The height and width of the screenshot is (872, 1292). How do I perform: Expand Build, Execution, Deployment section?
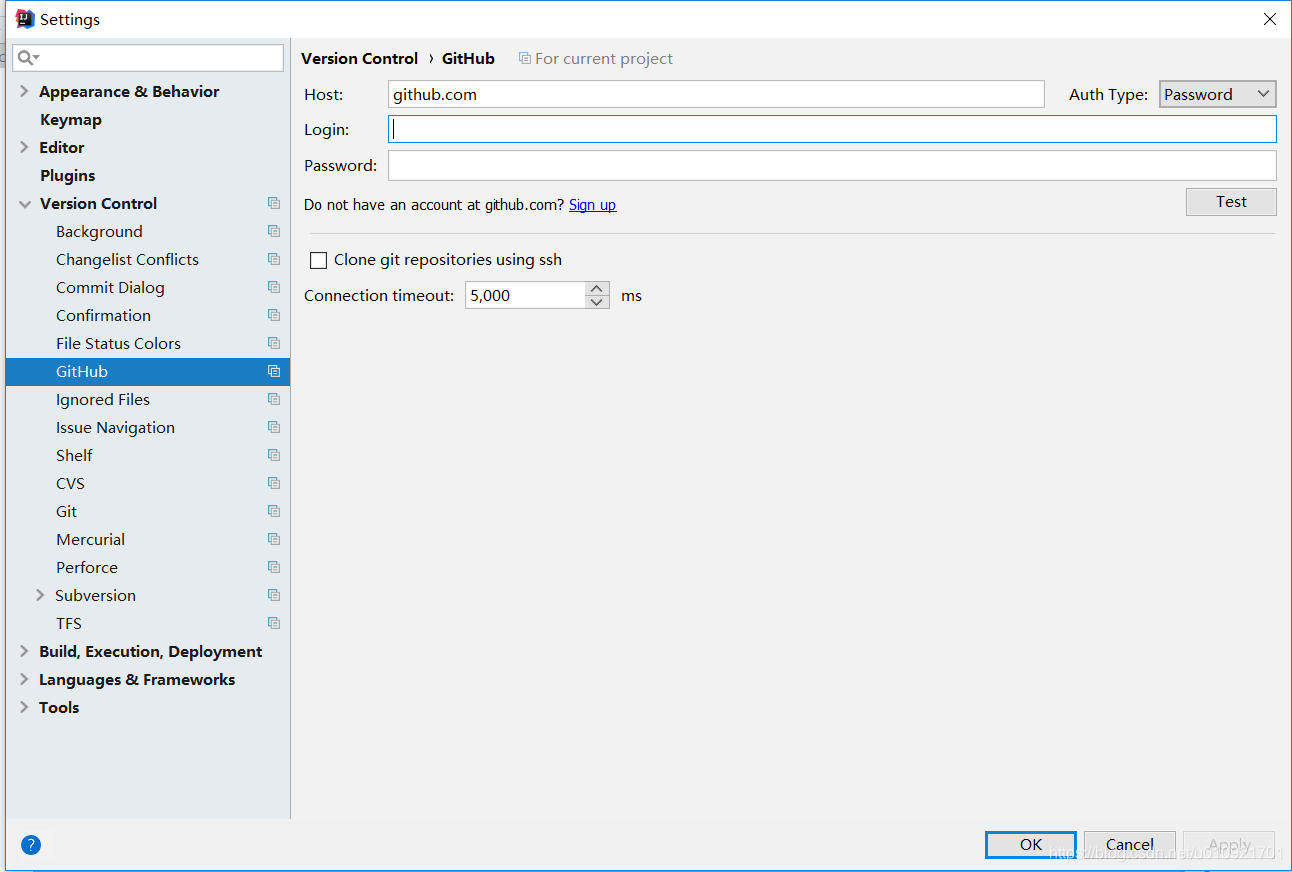pyautogui.click(x=24, y=651)
